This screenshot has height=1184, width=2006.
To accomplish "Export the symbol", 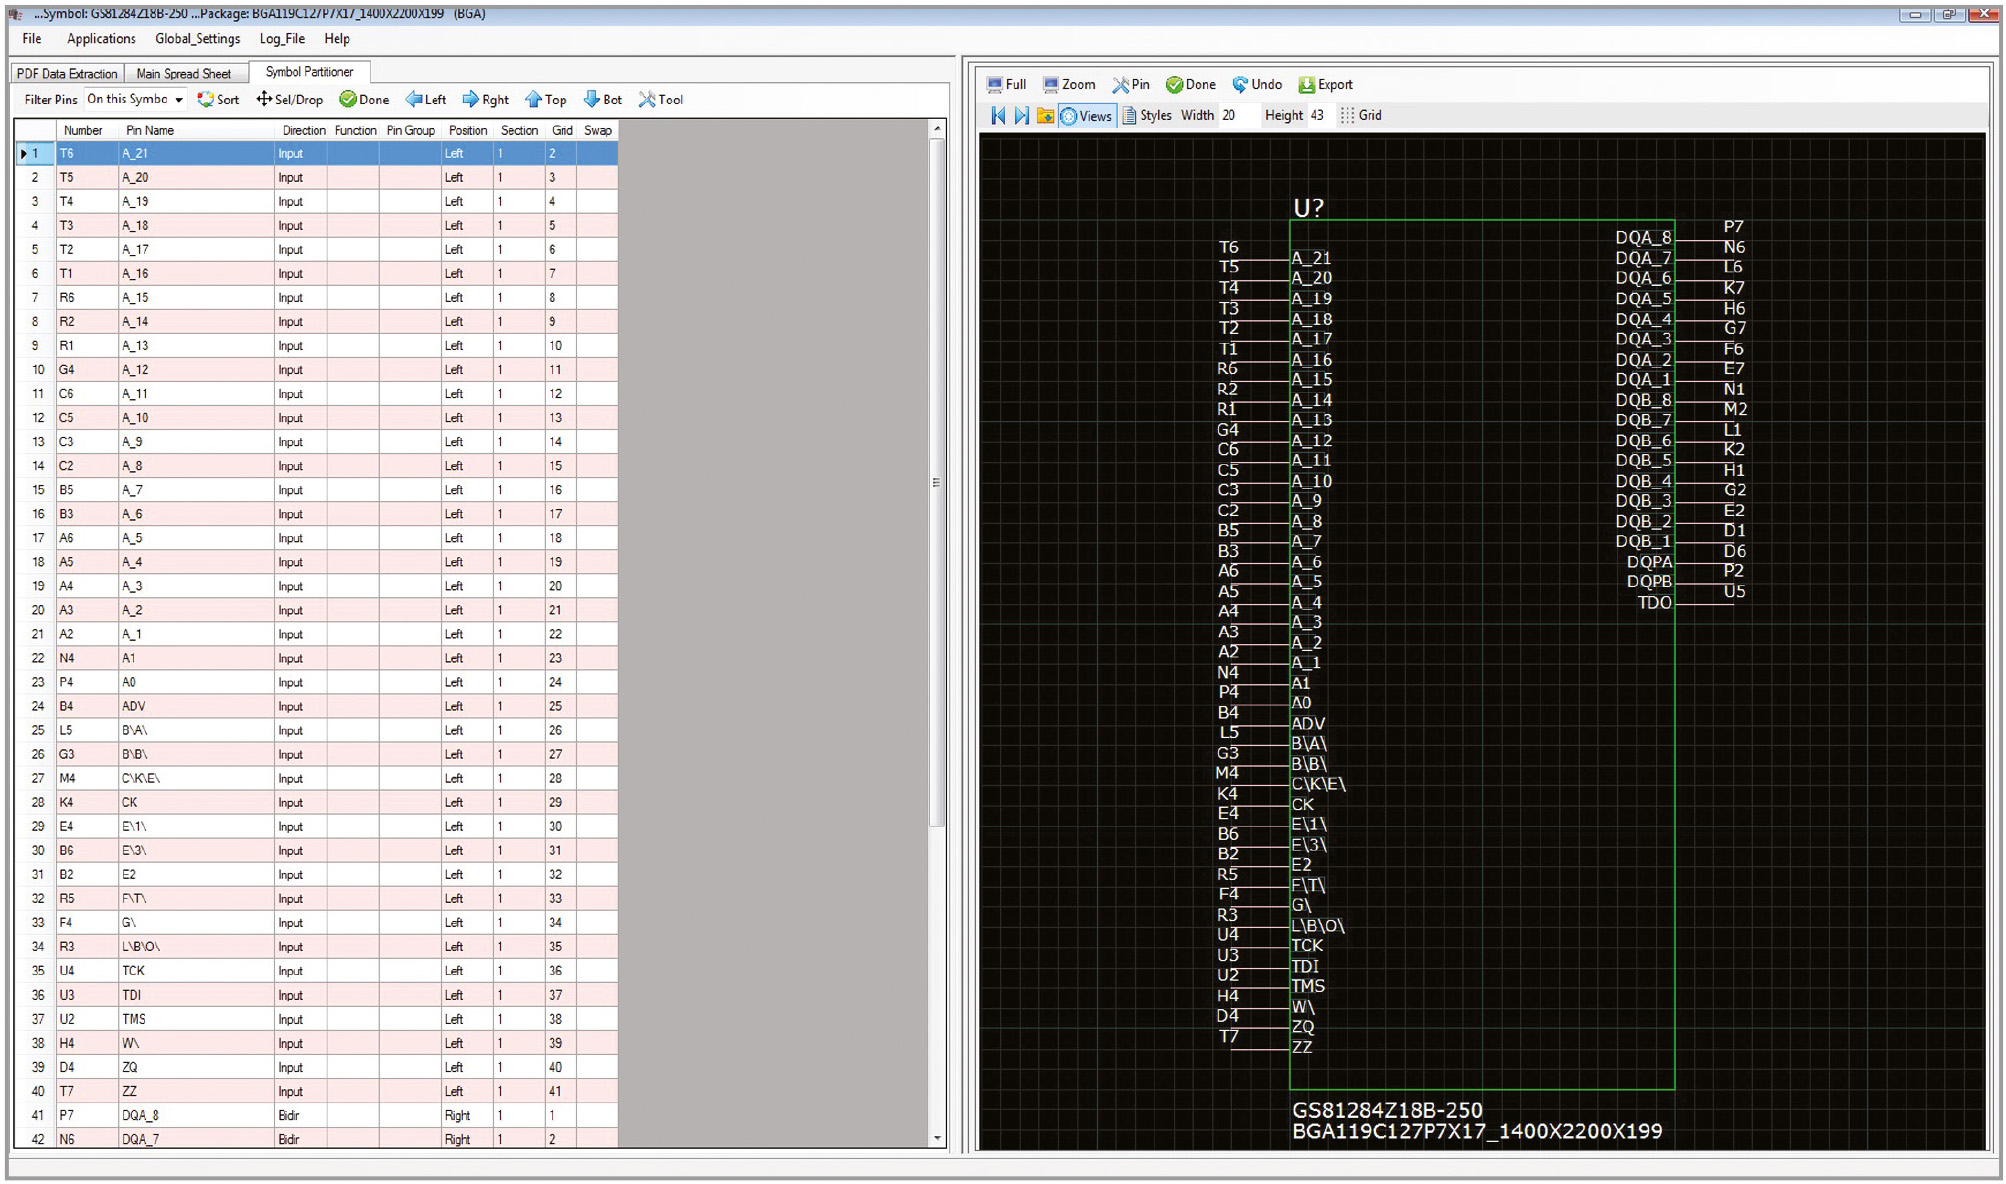I will click(x=1326, y=84).
